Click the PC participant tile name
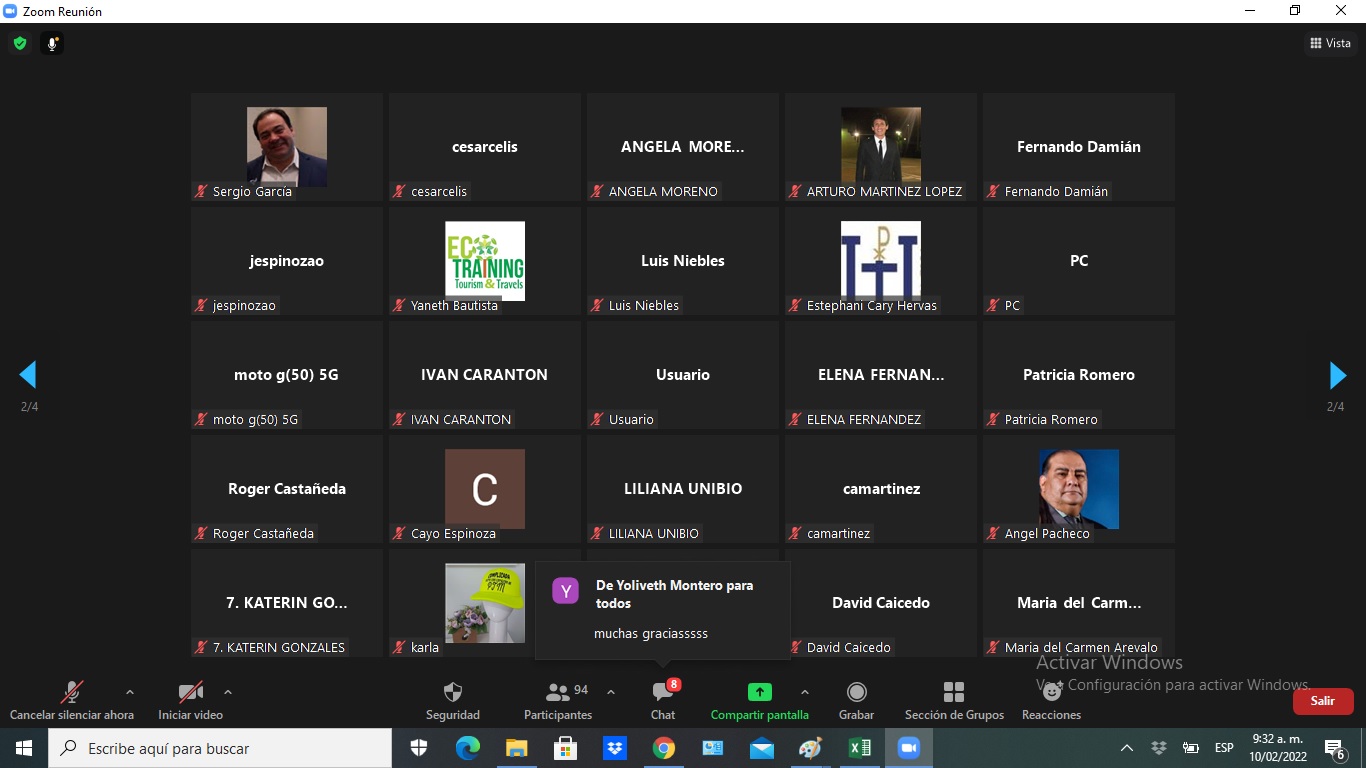The height and width of the screenshot is (768, 1366). pyautogui.click(x=1079, y=261)
